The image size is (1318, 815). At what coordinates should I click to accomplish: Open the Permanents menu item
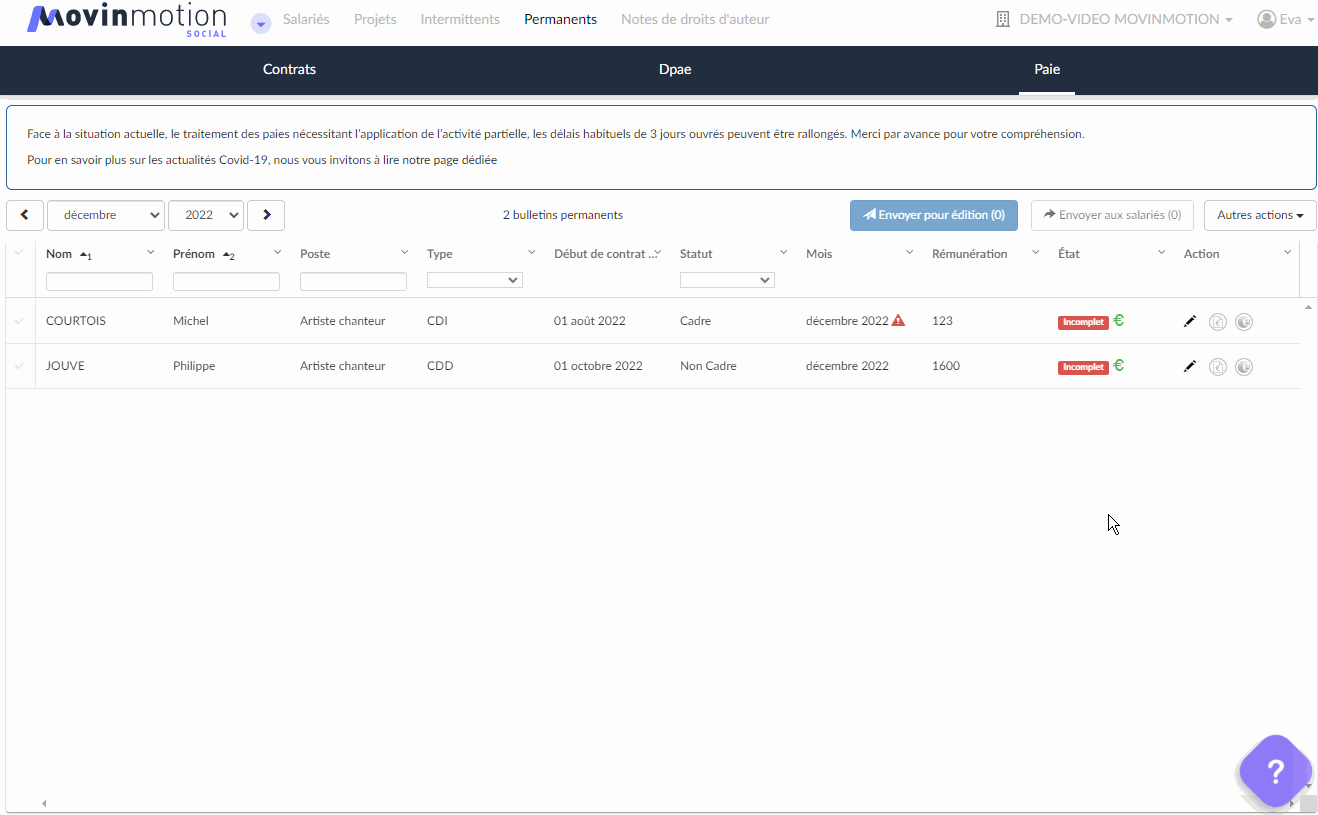[x=560, y=19]
